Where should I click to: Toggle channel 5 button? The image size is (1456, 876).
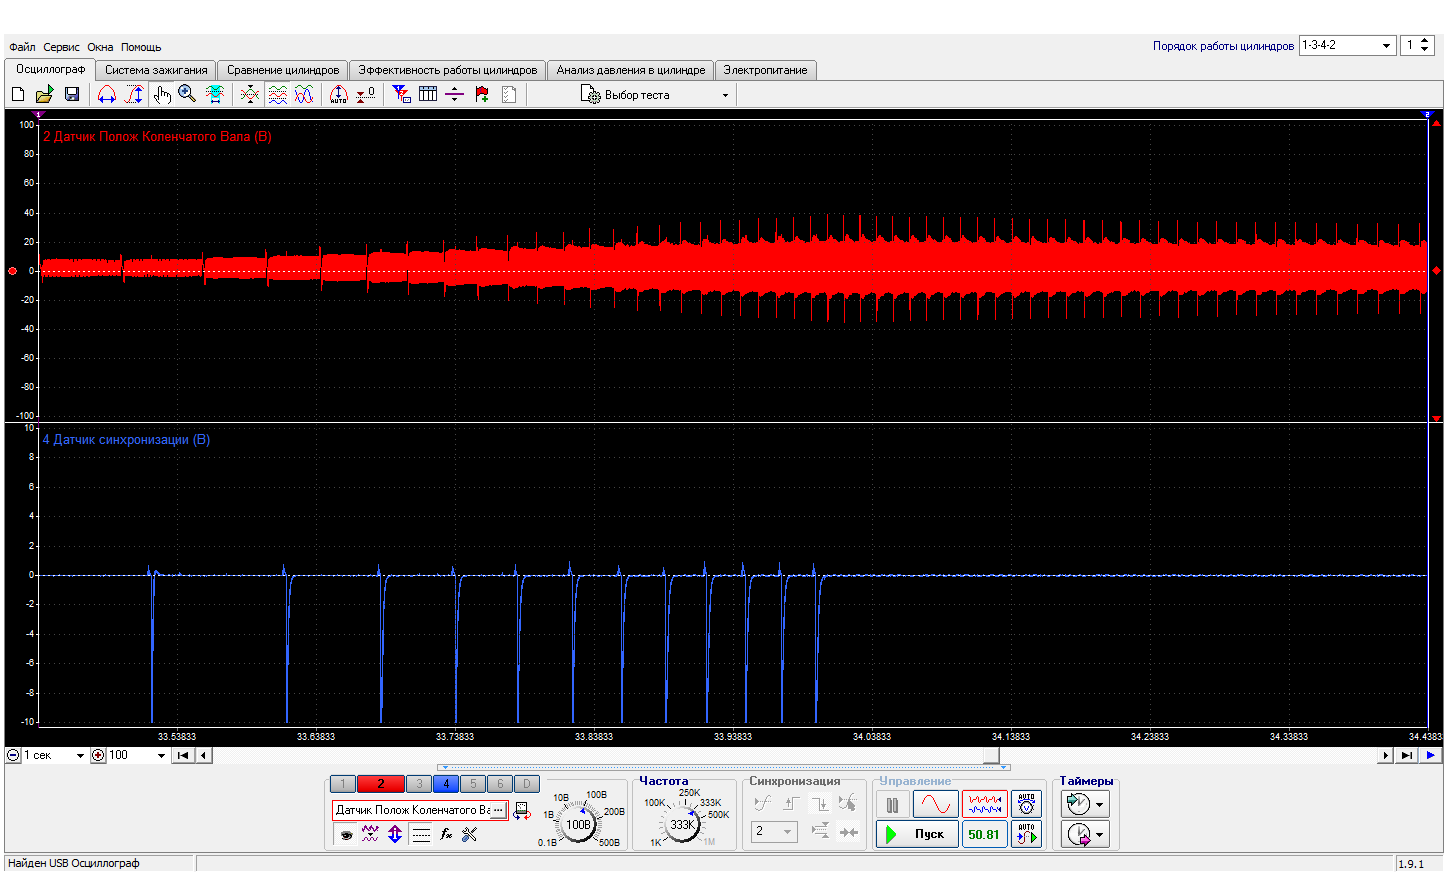[473, 784]
